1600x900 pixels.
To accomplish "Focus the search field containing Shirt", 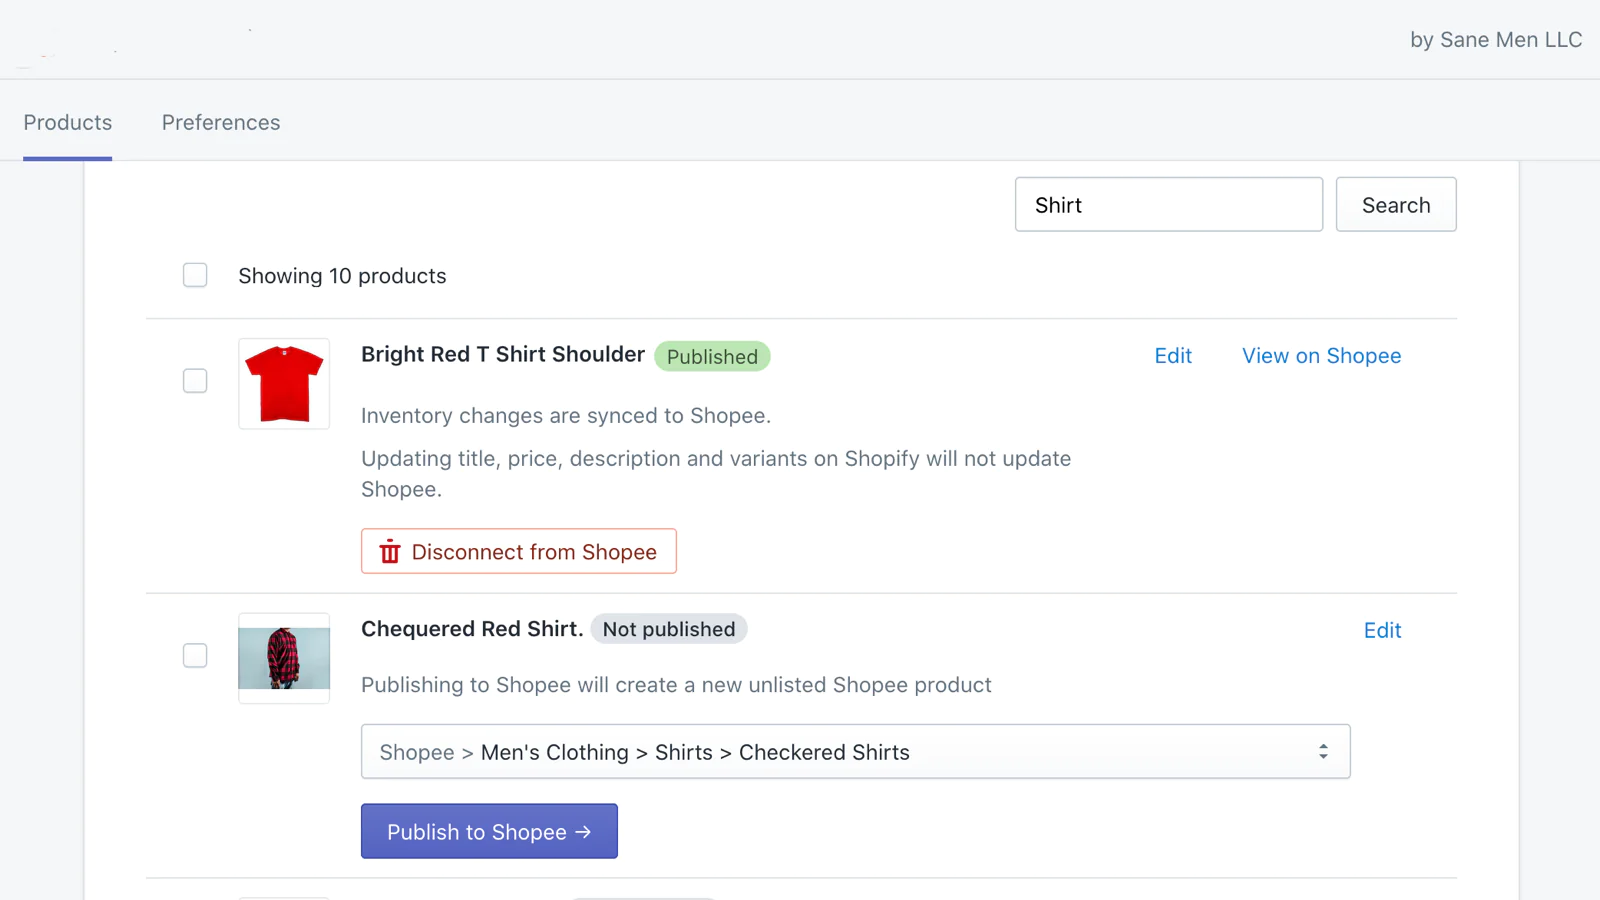I will (x=1168, y=205).
